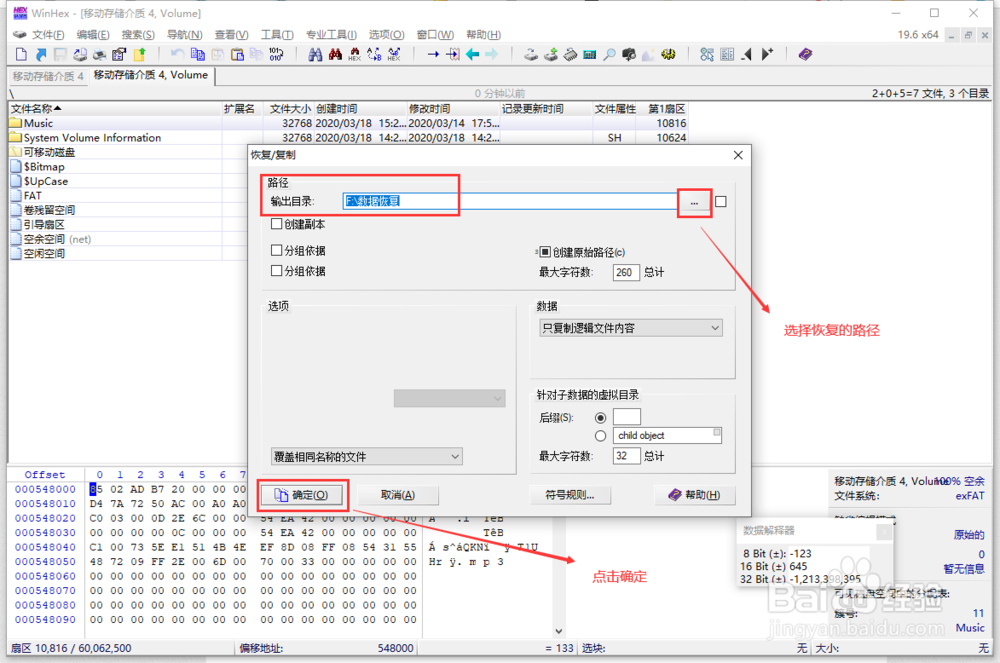Open the RAM editor chip icon
Screen dimensions: 1000x663
572,54
